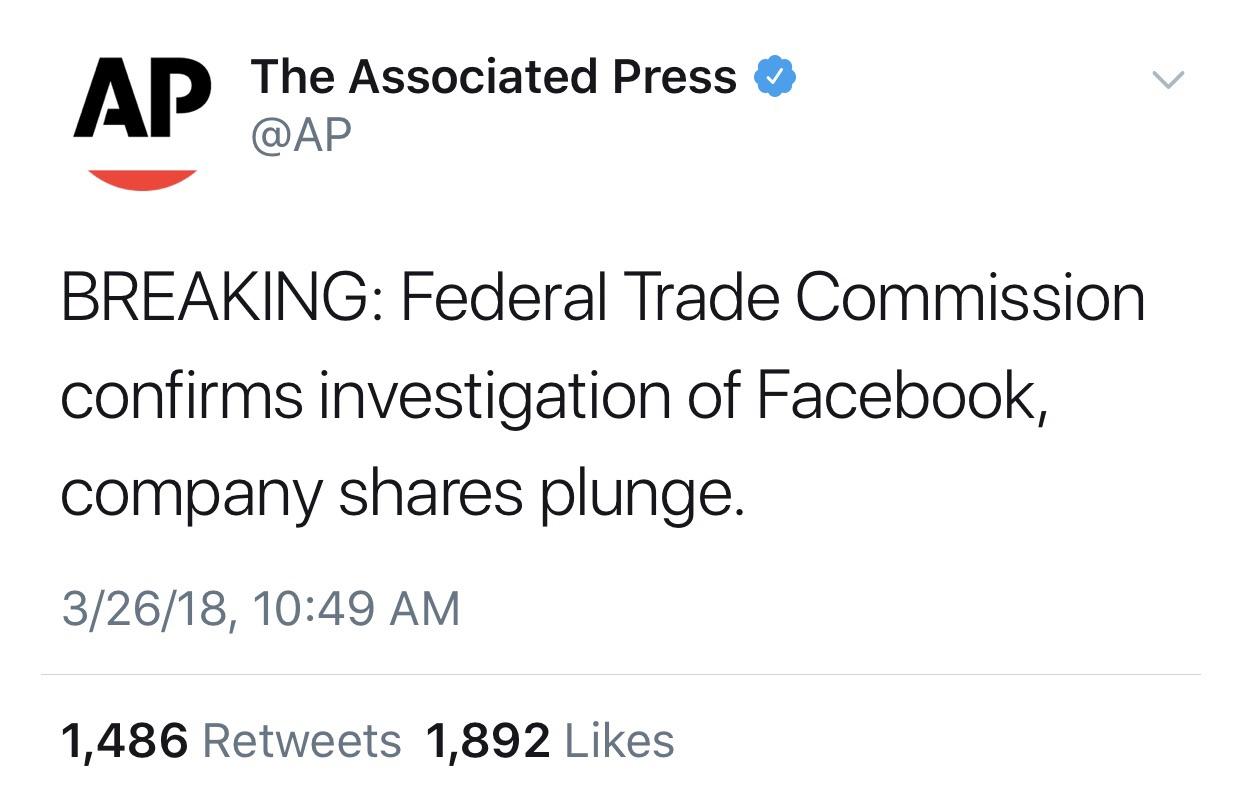Image resolution: width=1242 pixels, height=799 pixels.
Task: Open the Retweets label list
Action: coord(302,741)
